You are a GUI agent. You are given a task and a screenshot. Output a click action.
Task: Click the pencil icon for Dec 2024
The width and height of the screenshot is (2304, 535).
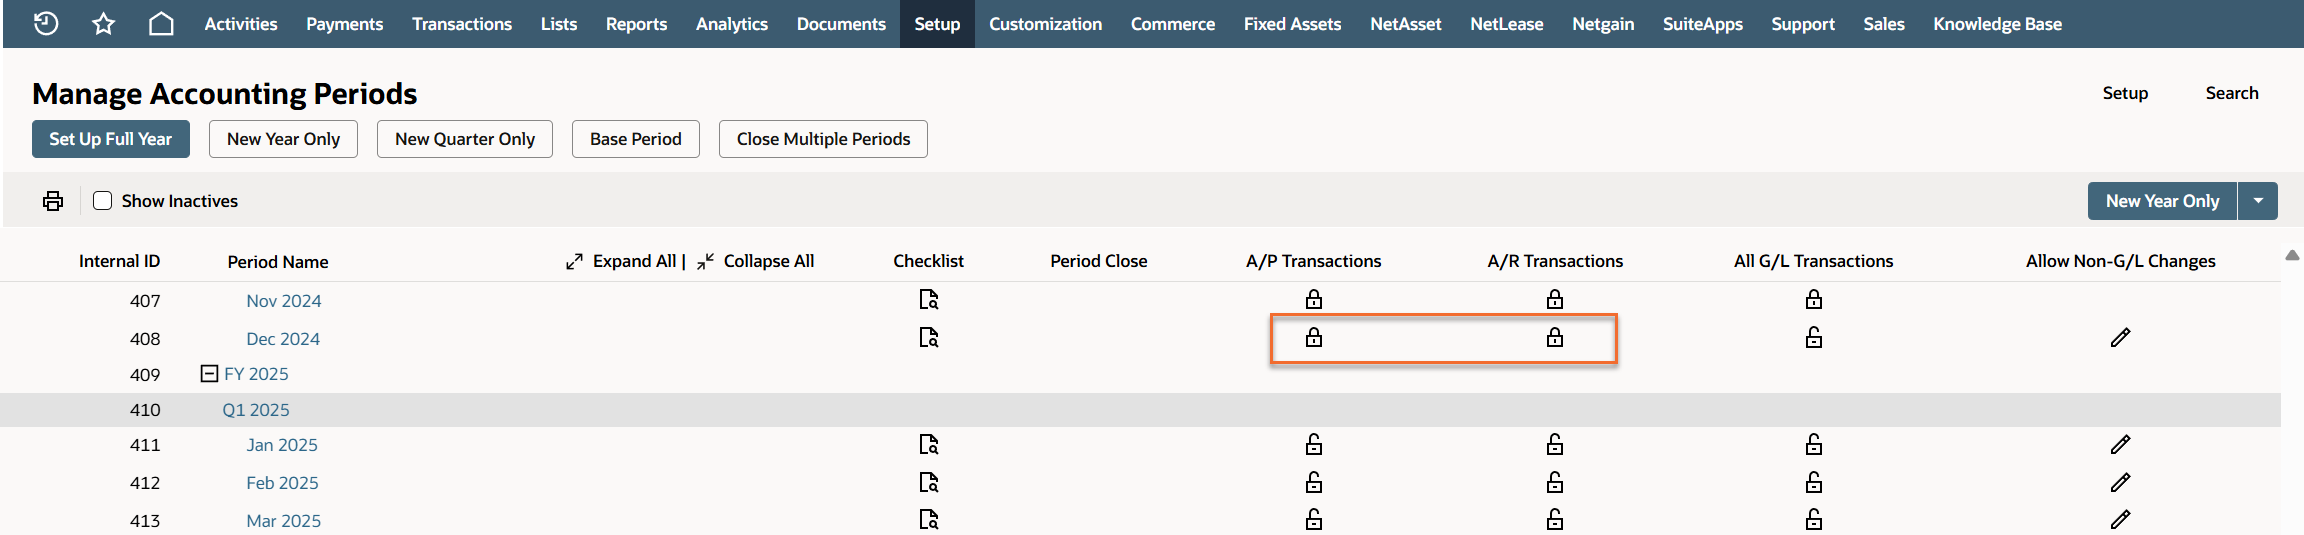point(2120,338)
